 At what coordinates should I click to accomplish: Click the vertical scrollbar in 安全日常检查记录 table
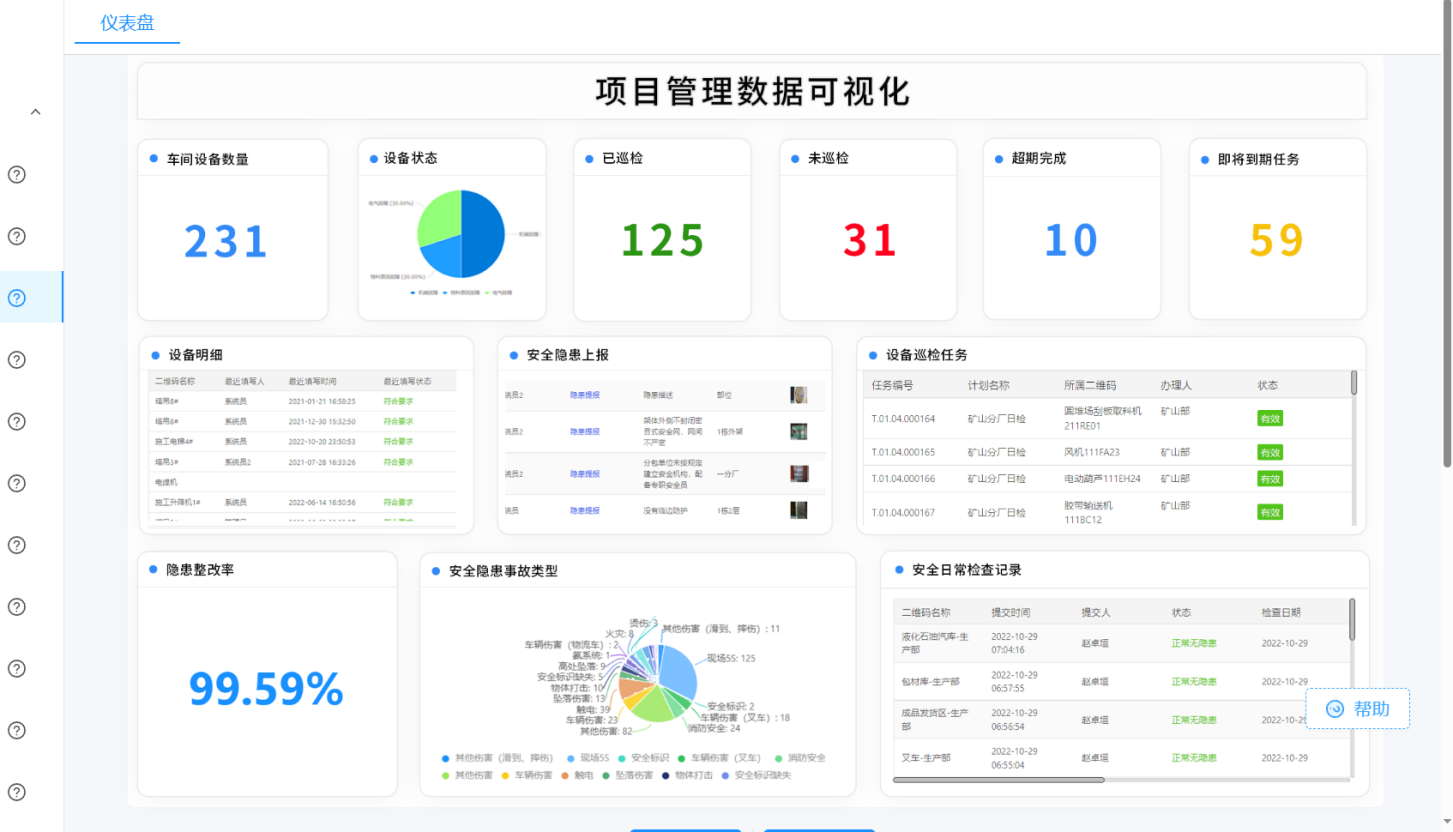[x=1353, y=620]
